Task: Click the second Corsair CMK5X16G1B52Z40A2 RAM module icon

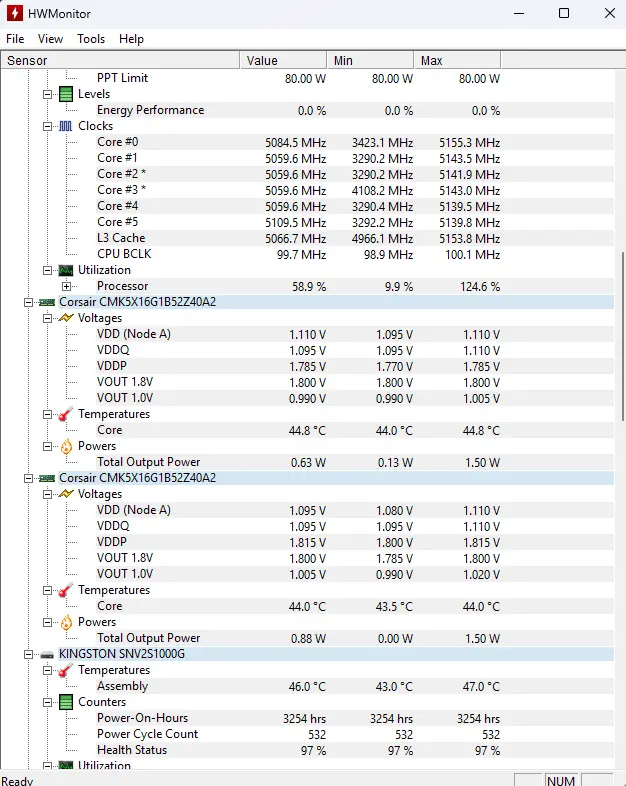Action: (x=47, y=478)
